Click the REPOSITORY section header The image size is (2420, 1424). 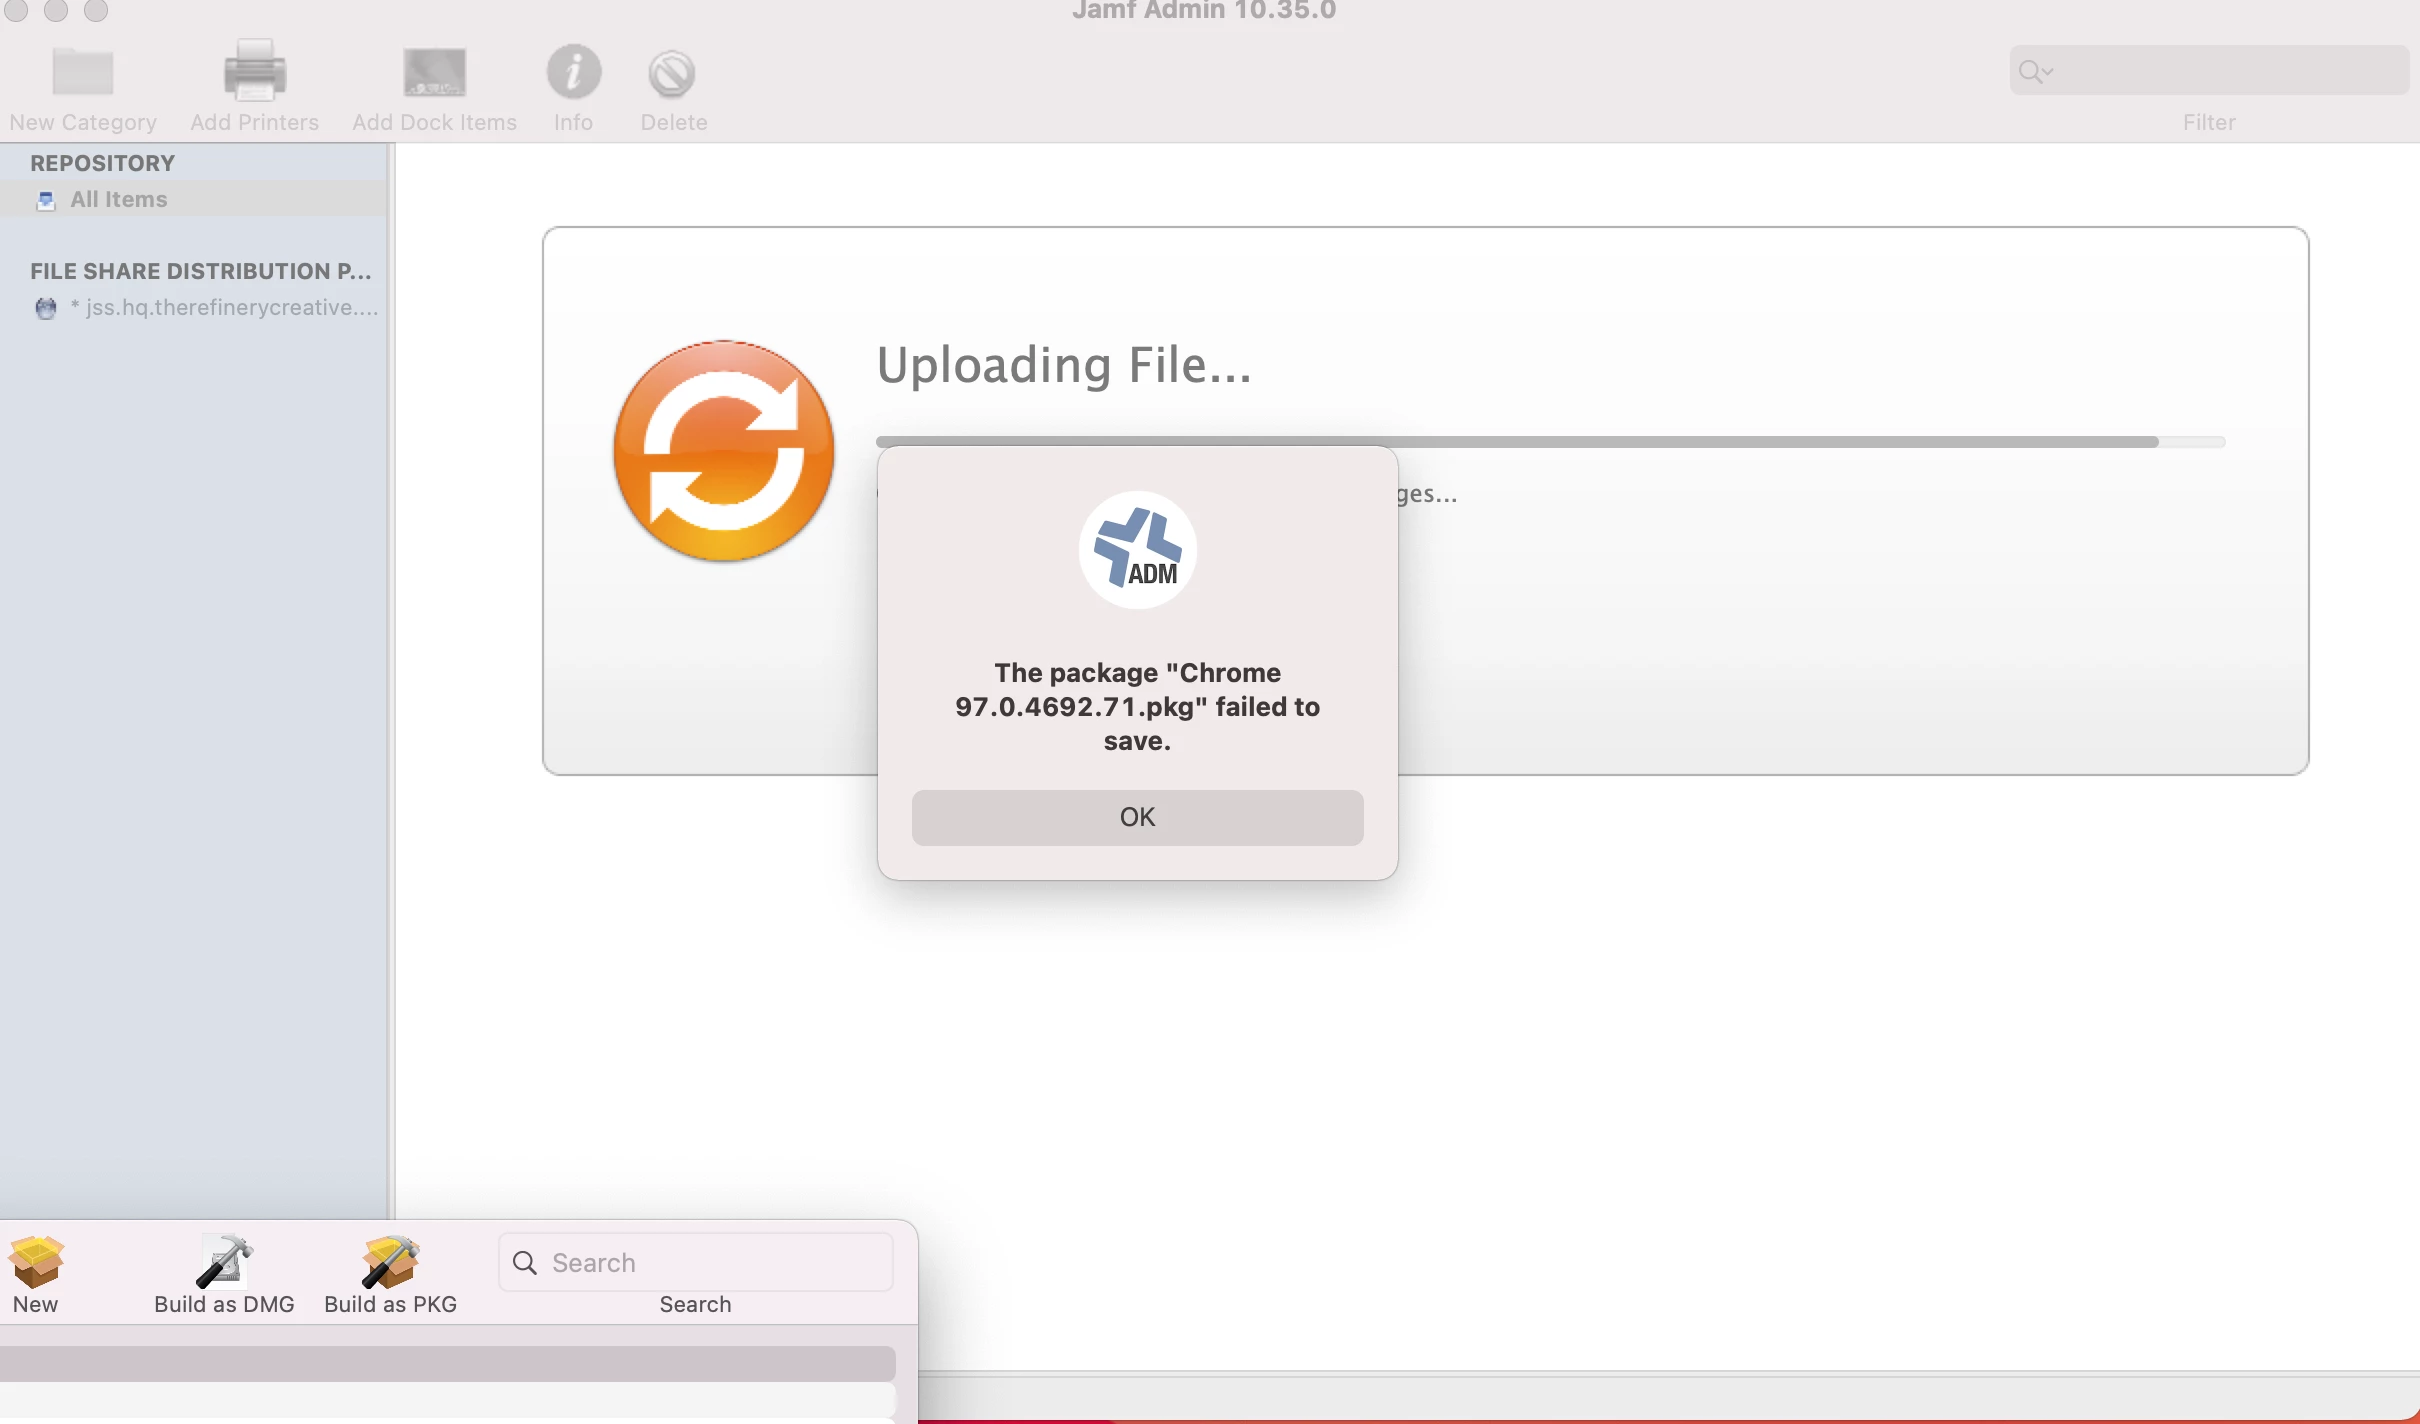coord(102,163)
